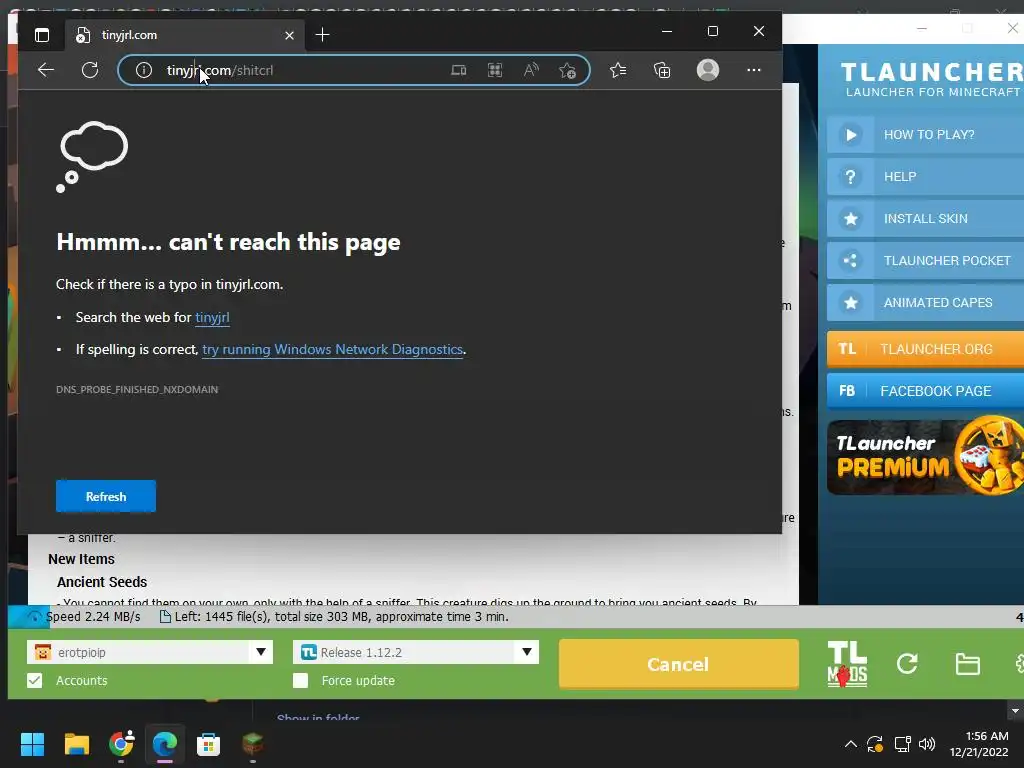Image resolution: width=1024 pixels, height=768 pixels.
Task: Open HELP in TLauncher sidebar
Action: pyautogui.click(x=925, y=176)
